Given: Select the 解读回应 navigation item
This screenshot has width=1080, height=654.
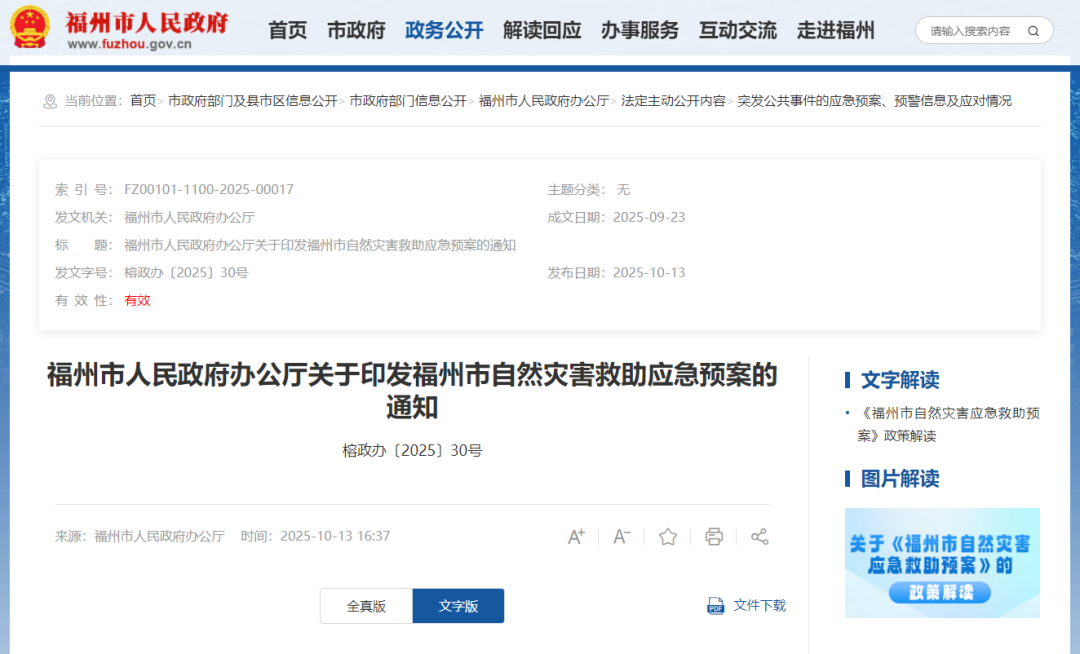Looking at the screenshot, I should (x=541, y=30).
